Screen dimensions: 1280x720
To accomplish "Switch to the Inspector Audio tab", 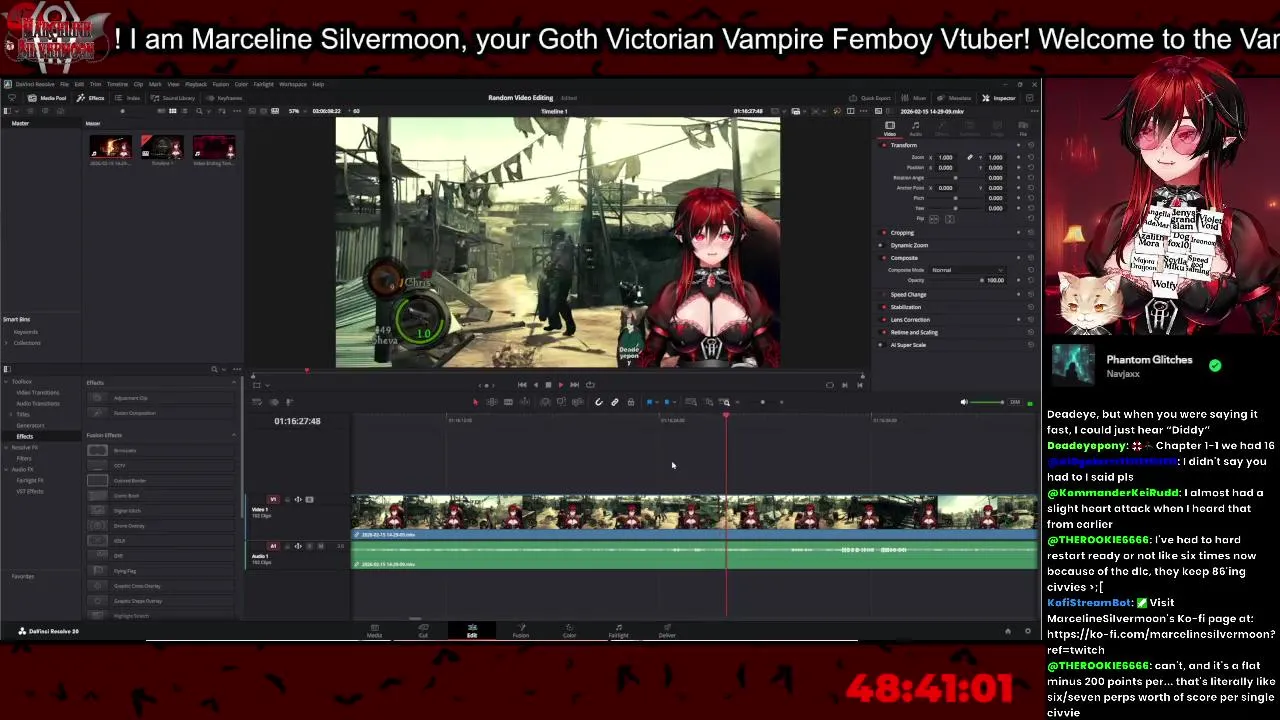I will coord(916,128).
